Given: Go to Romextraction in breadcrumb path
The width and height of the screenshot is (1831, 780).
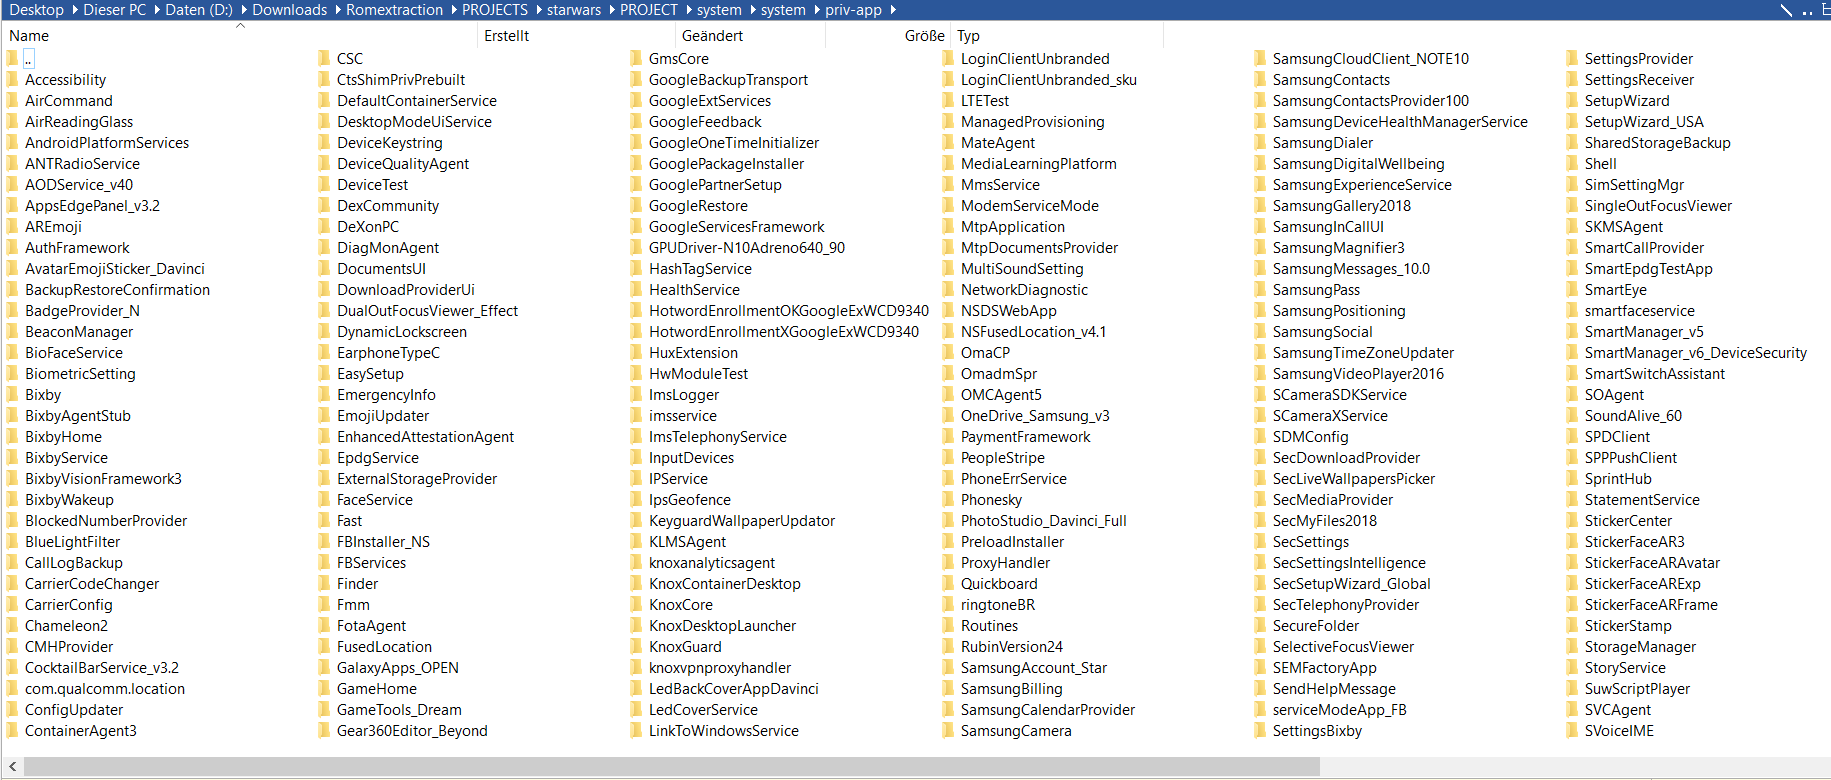Looking at the screenshot, I should coord(394,10).
